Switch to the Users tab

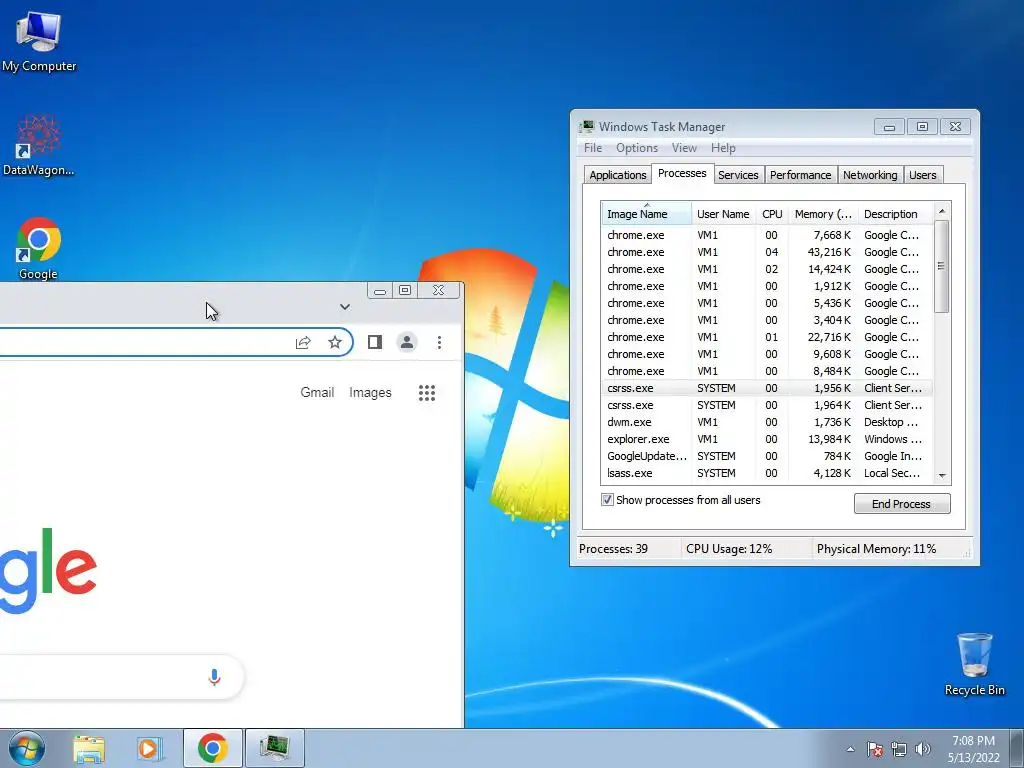[923, 175]
